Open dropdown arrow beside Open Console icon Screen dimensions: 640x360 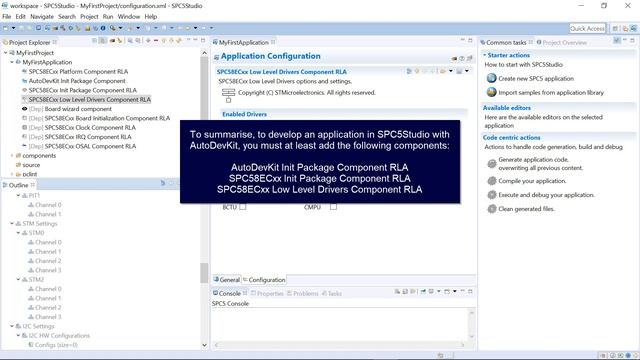(x=455, y=291)
